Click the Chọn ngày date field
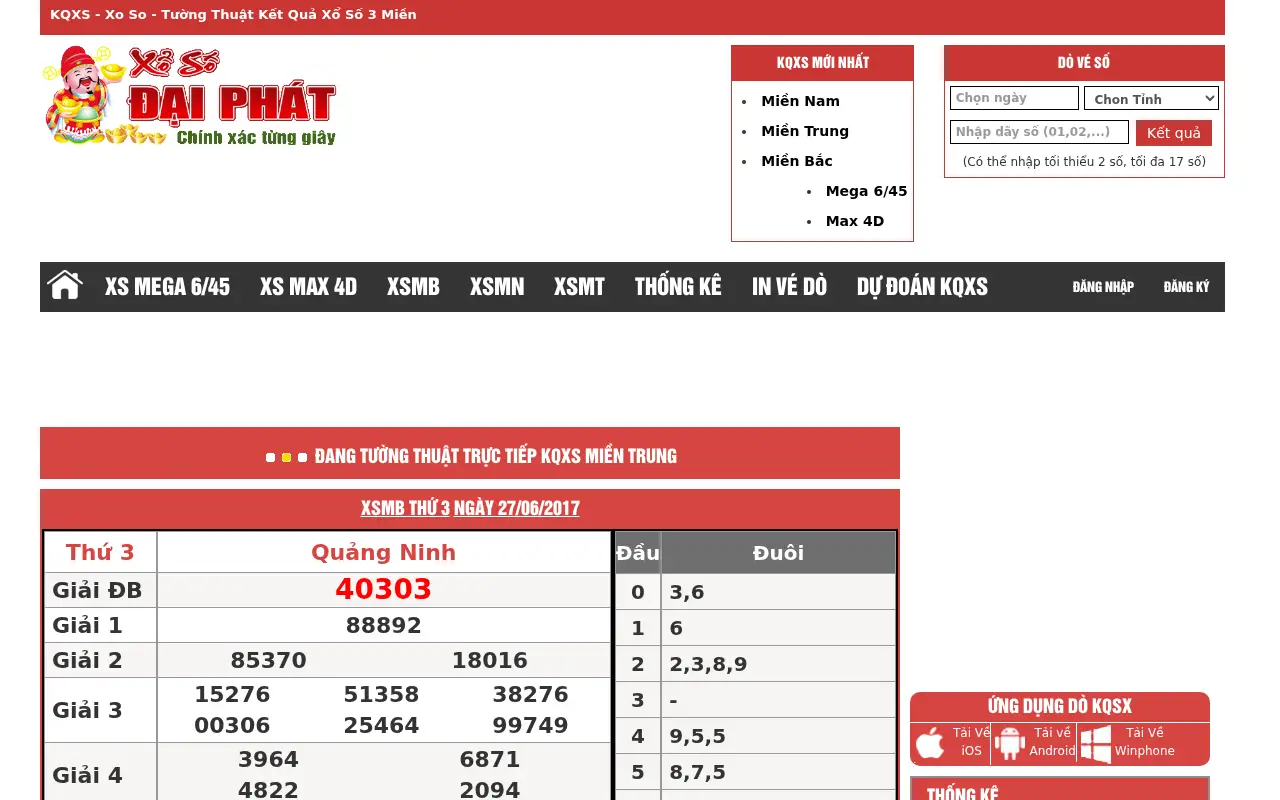The image size is (1280, 800). (x=1014, y=98)
